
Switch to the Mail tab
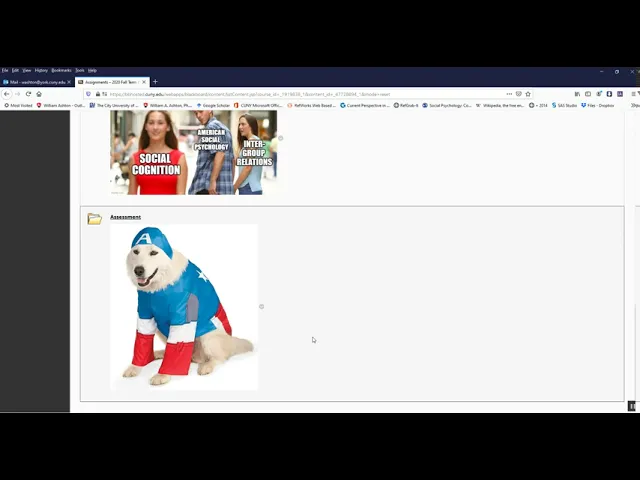click(x=37, y=82)
